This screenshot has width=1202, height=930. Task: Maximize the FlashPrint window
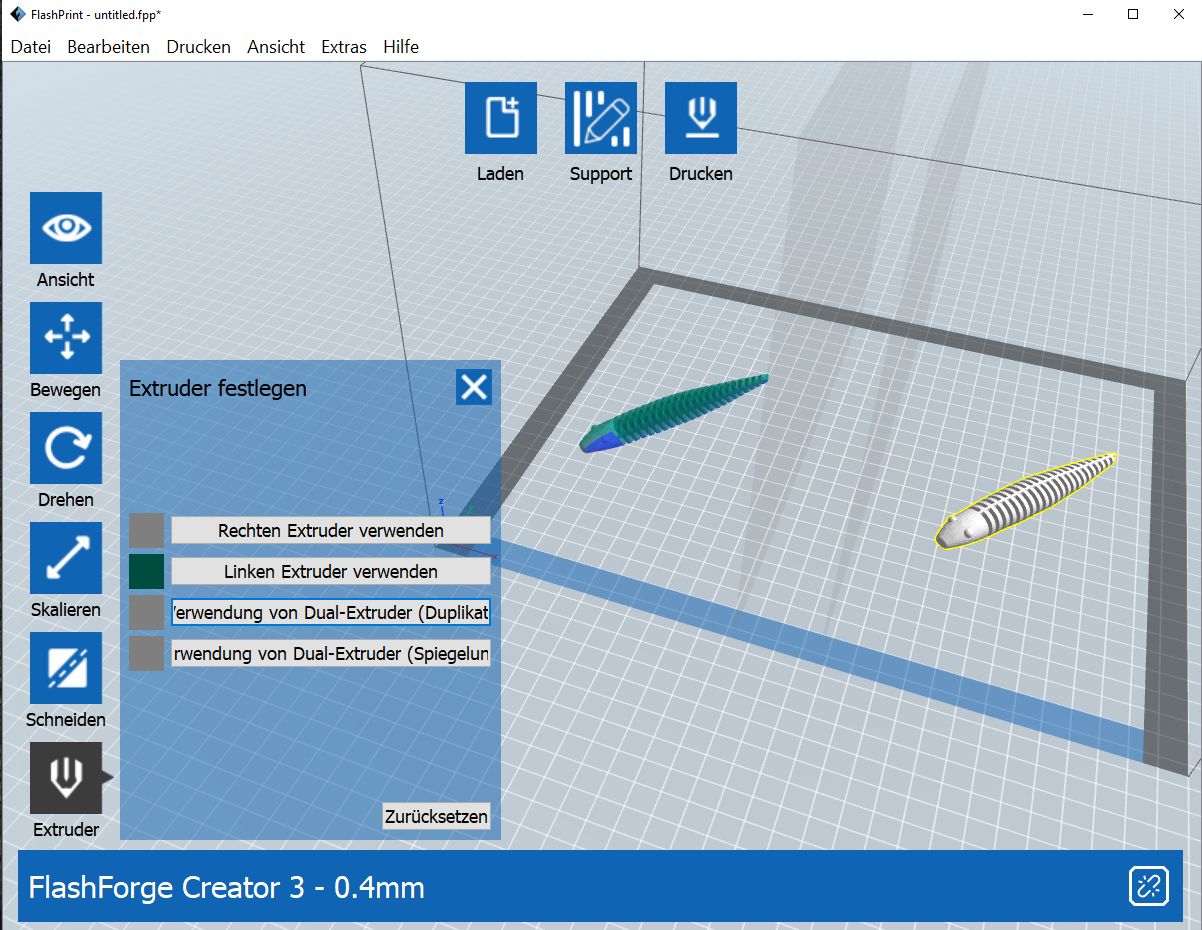click(1133, 14)
